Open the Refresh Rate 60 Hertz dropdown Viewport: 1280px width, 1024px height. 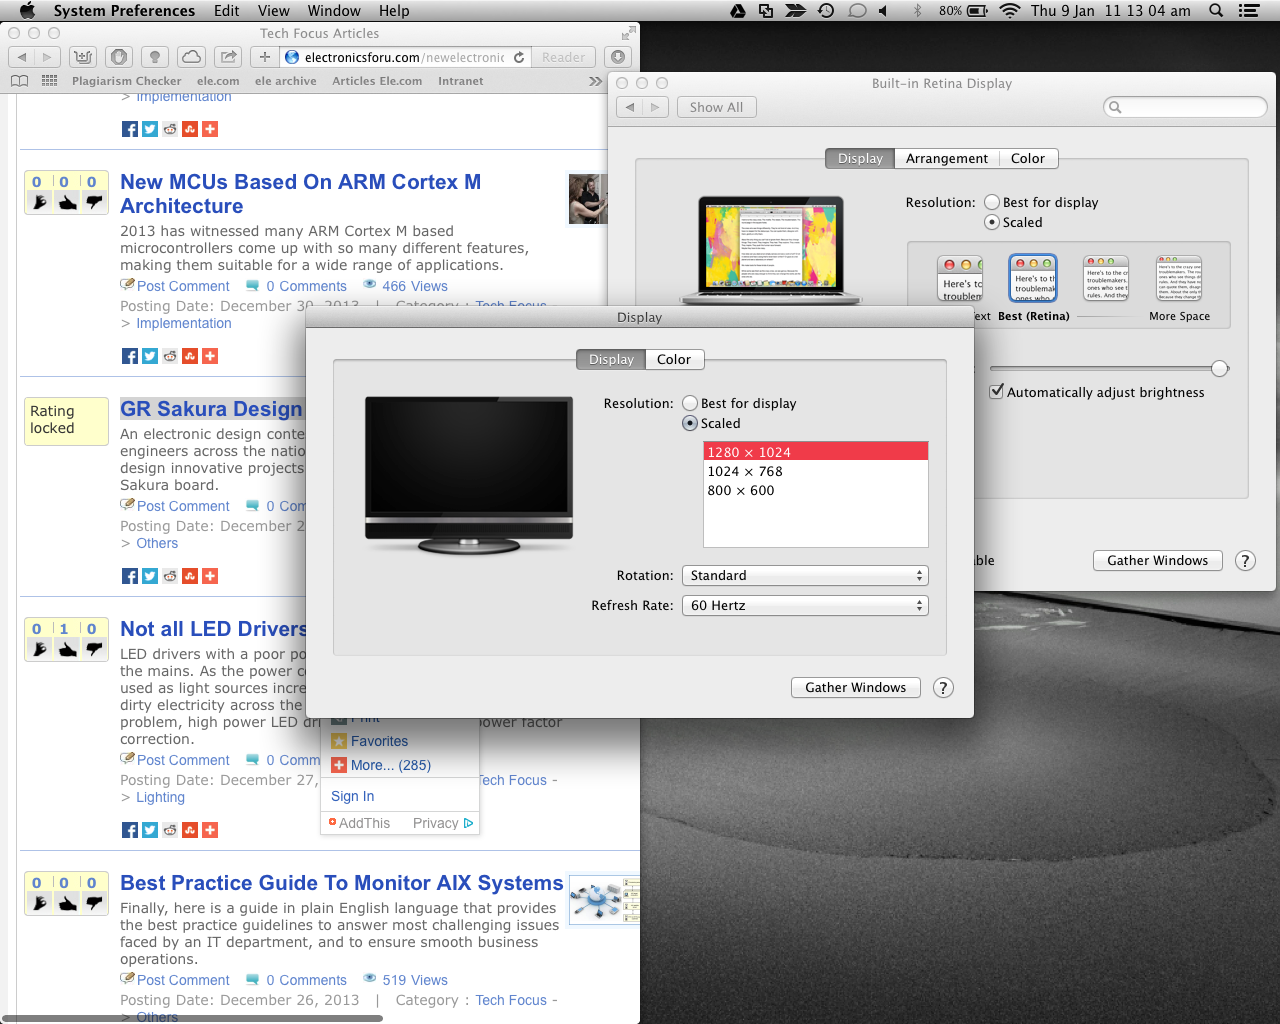point(805,606)
